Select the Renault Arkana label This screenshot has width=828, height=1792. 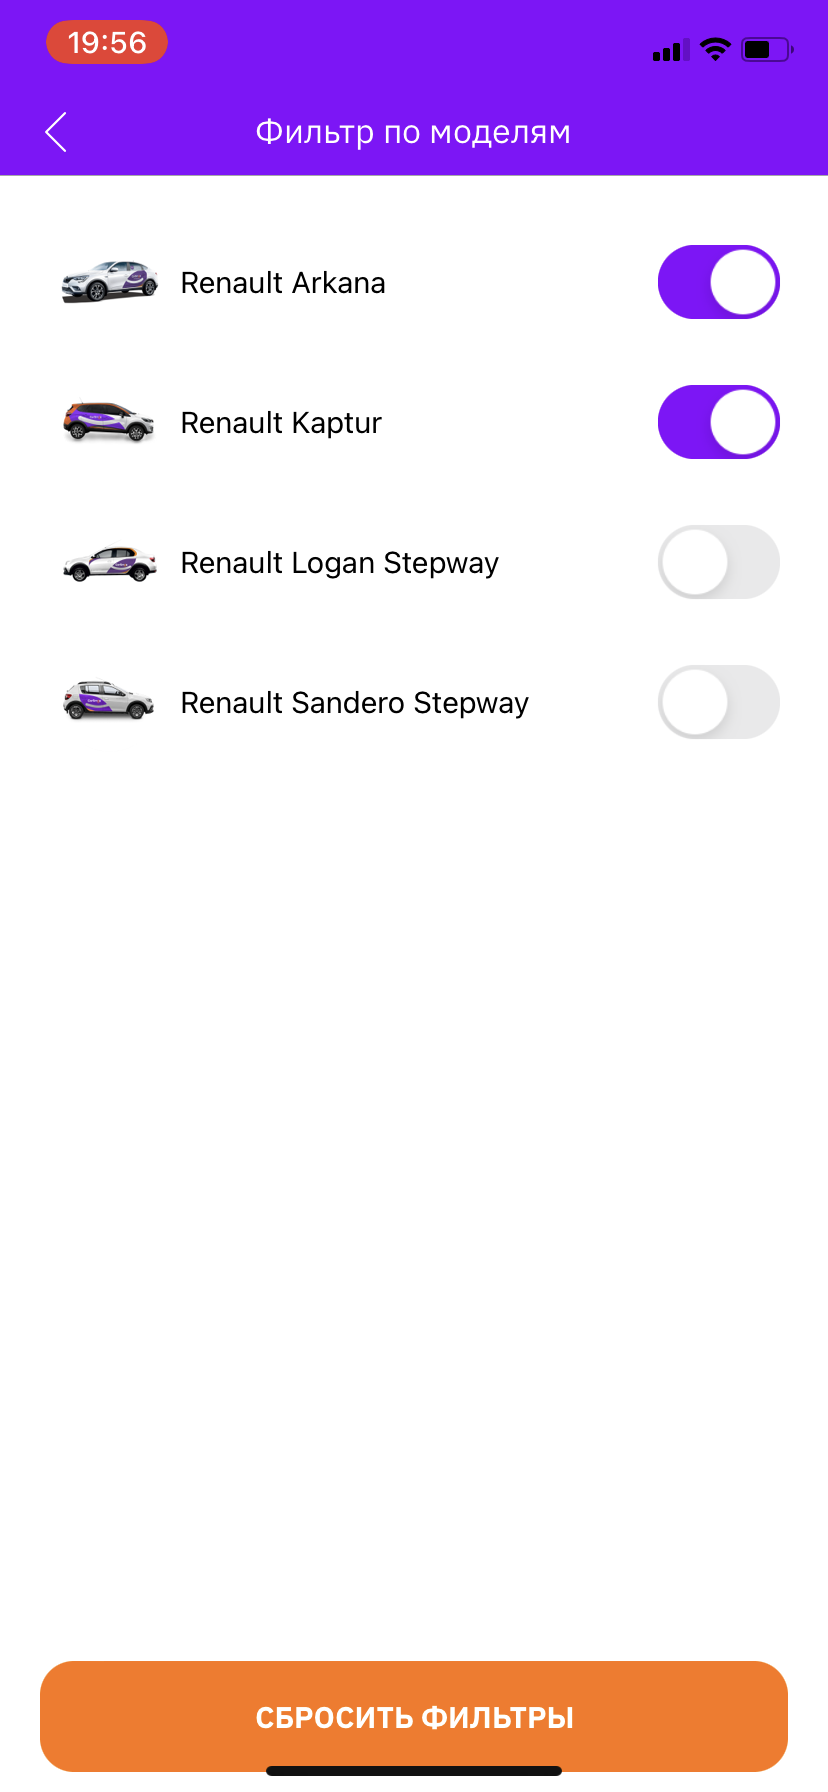click(x=283, y=283)
